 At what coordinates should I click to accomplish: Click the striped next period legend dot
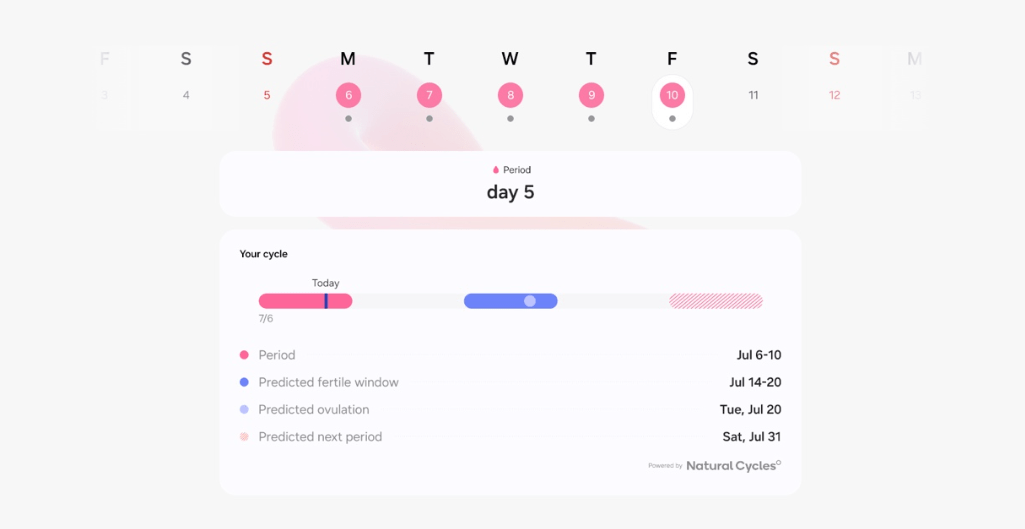[244, 437]
